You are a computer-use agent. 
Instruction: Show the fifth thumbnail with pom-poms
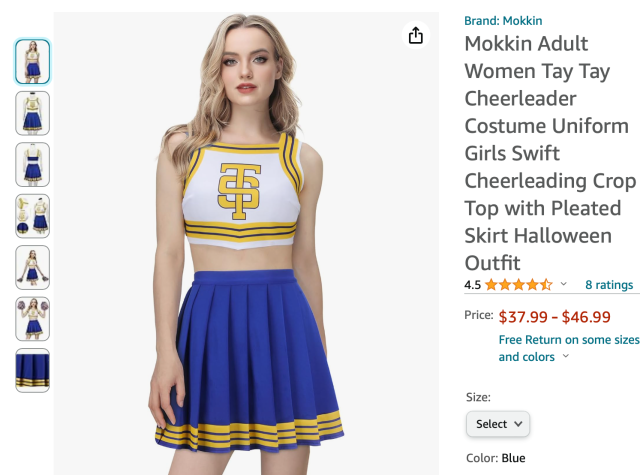32,267
